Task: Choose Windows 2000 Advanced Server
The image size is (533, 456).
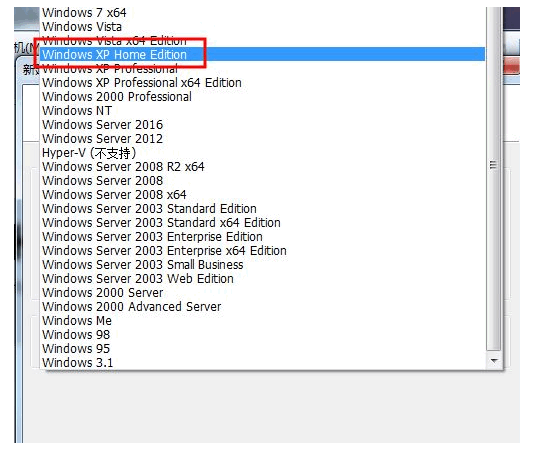Action: click(x=263, y=306)
